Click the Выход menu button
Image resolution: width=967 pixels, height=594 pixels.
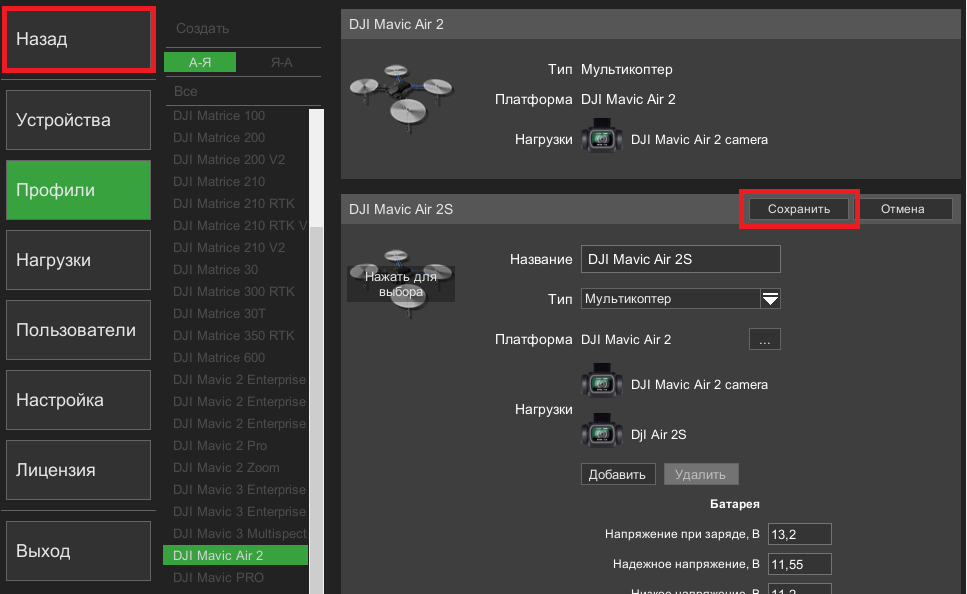78,551
